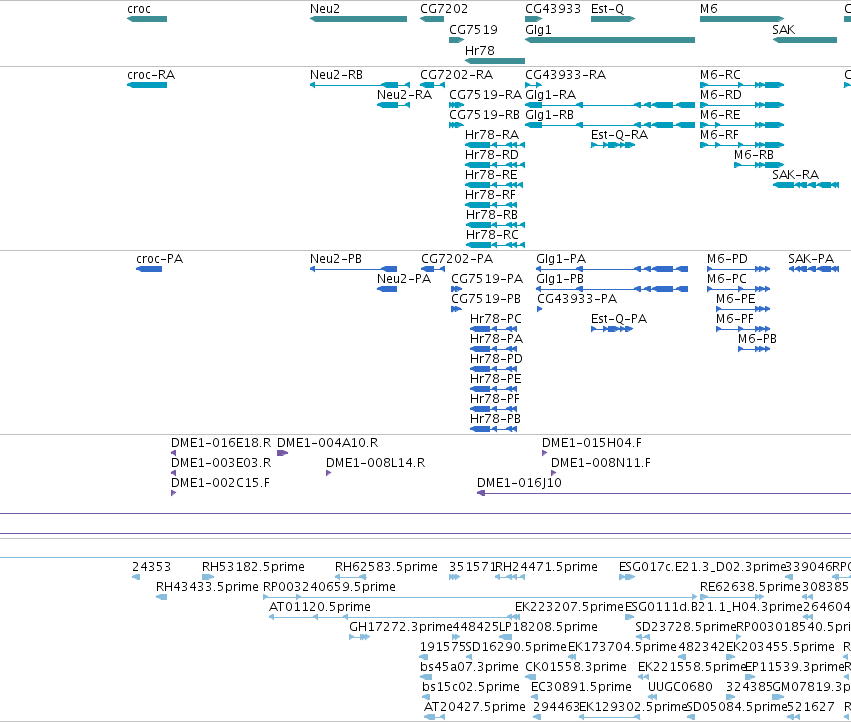
Task: Click the DME1-016J10 clone label
Action: tap(519, 483)
